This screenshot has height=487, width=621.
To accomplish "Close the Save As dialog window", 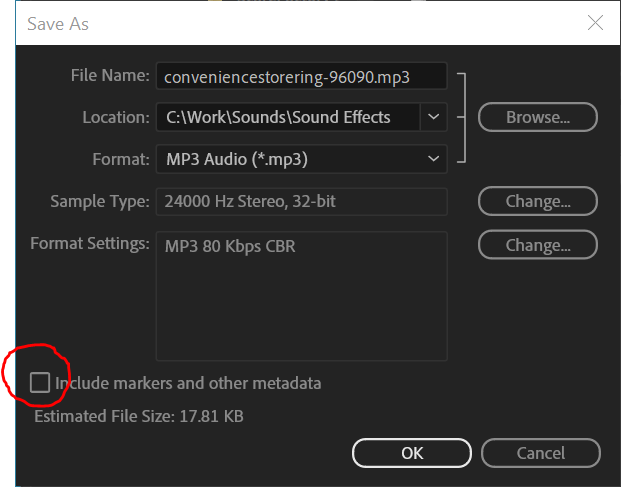I will pyautogui.click(x=595, y=23).
